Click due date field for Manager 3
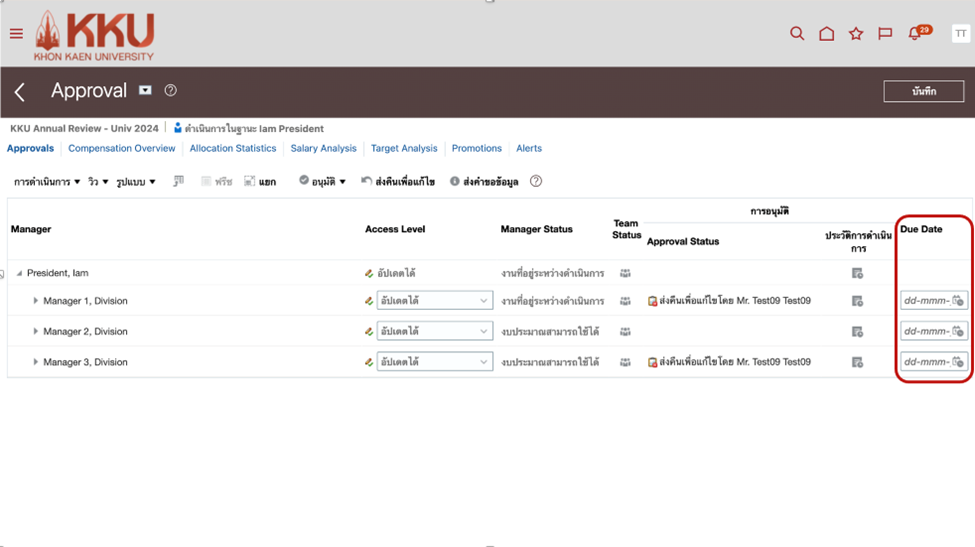Screen dimensions: 975x547 click(x=926, y=362)
